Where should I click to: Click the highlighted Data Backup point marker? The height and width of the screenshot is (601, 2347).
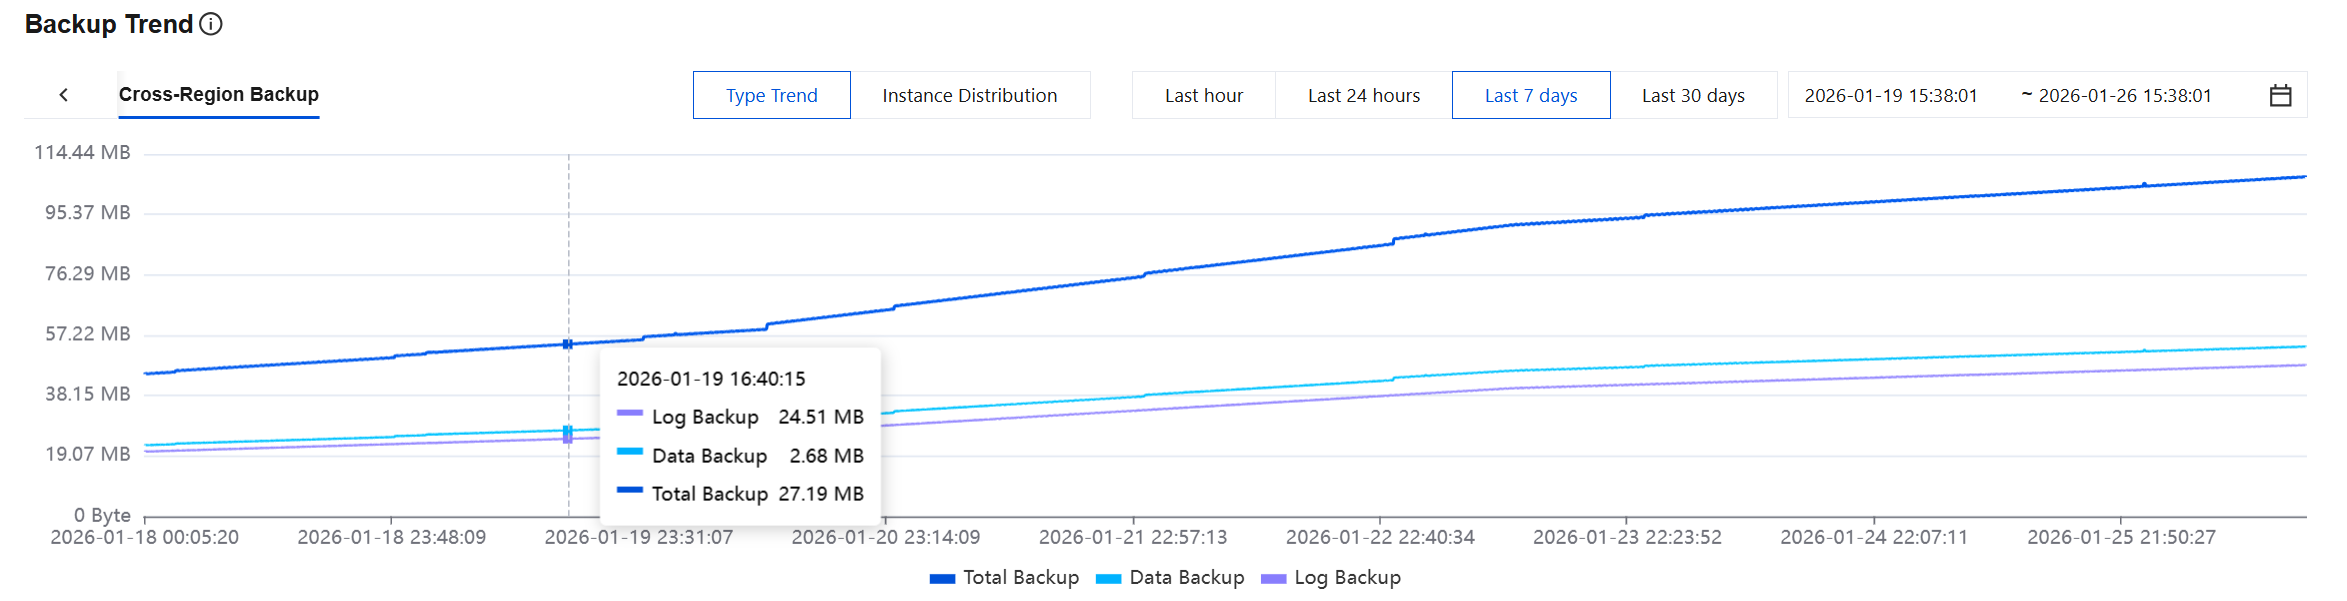[568, 430]
